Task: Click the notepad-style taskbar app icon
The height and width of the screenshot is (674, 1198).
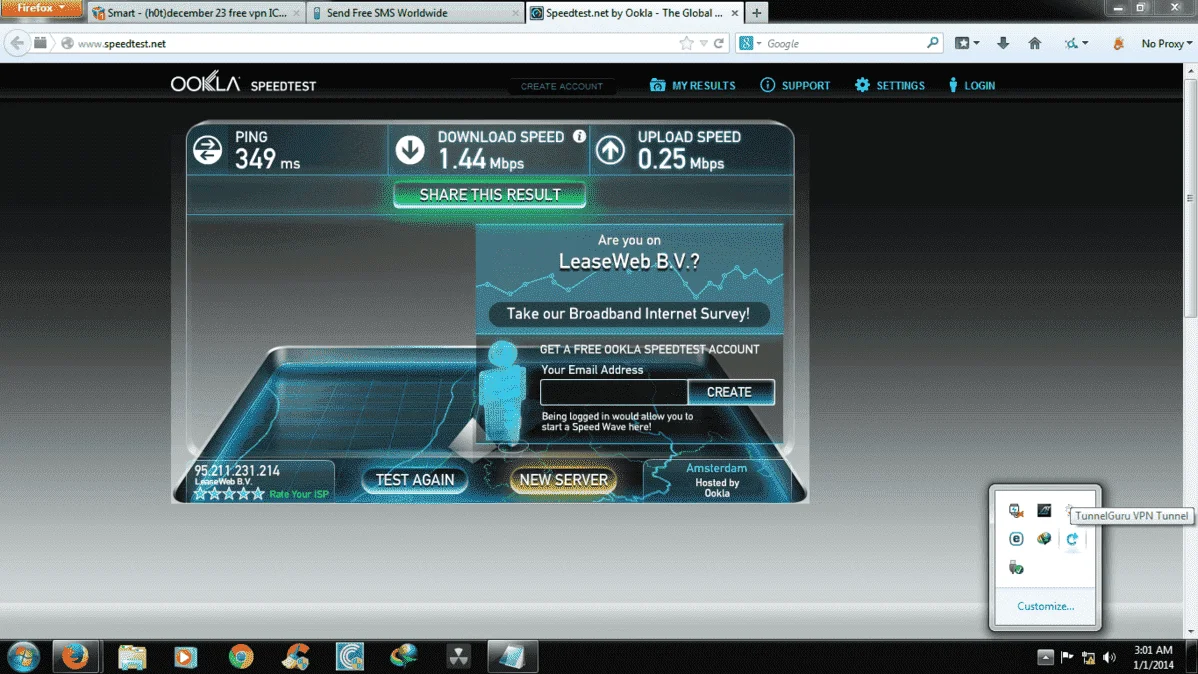Action: coord(512,656)
